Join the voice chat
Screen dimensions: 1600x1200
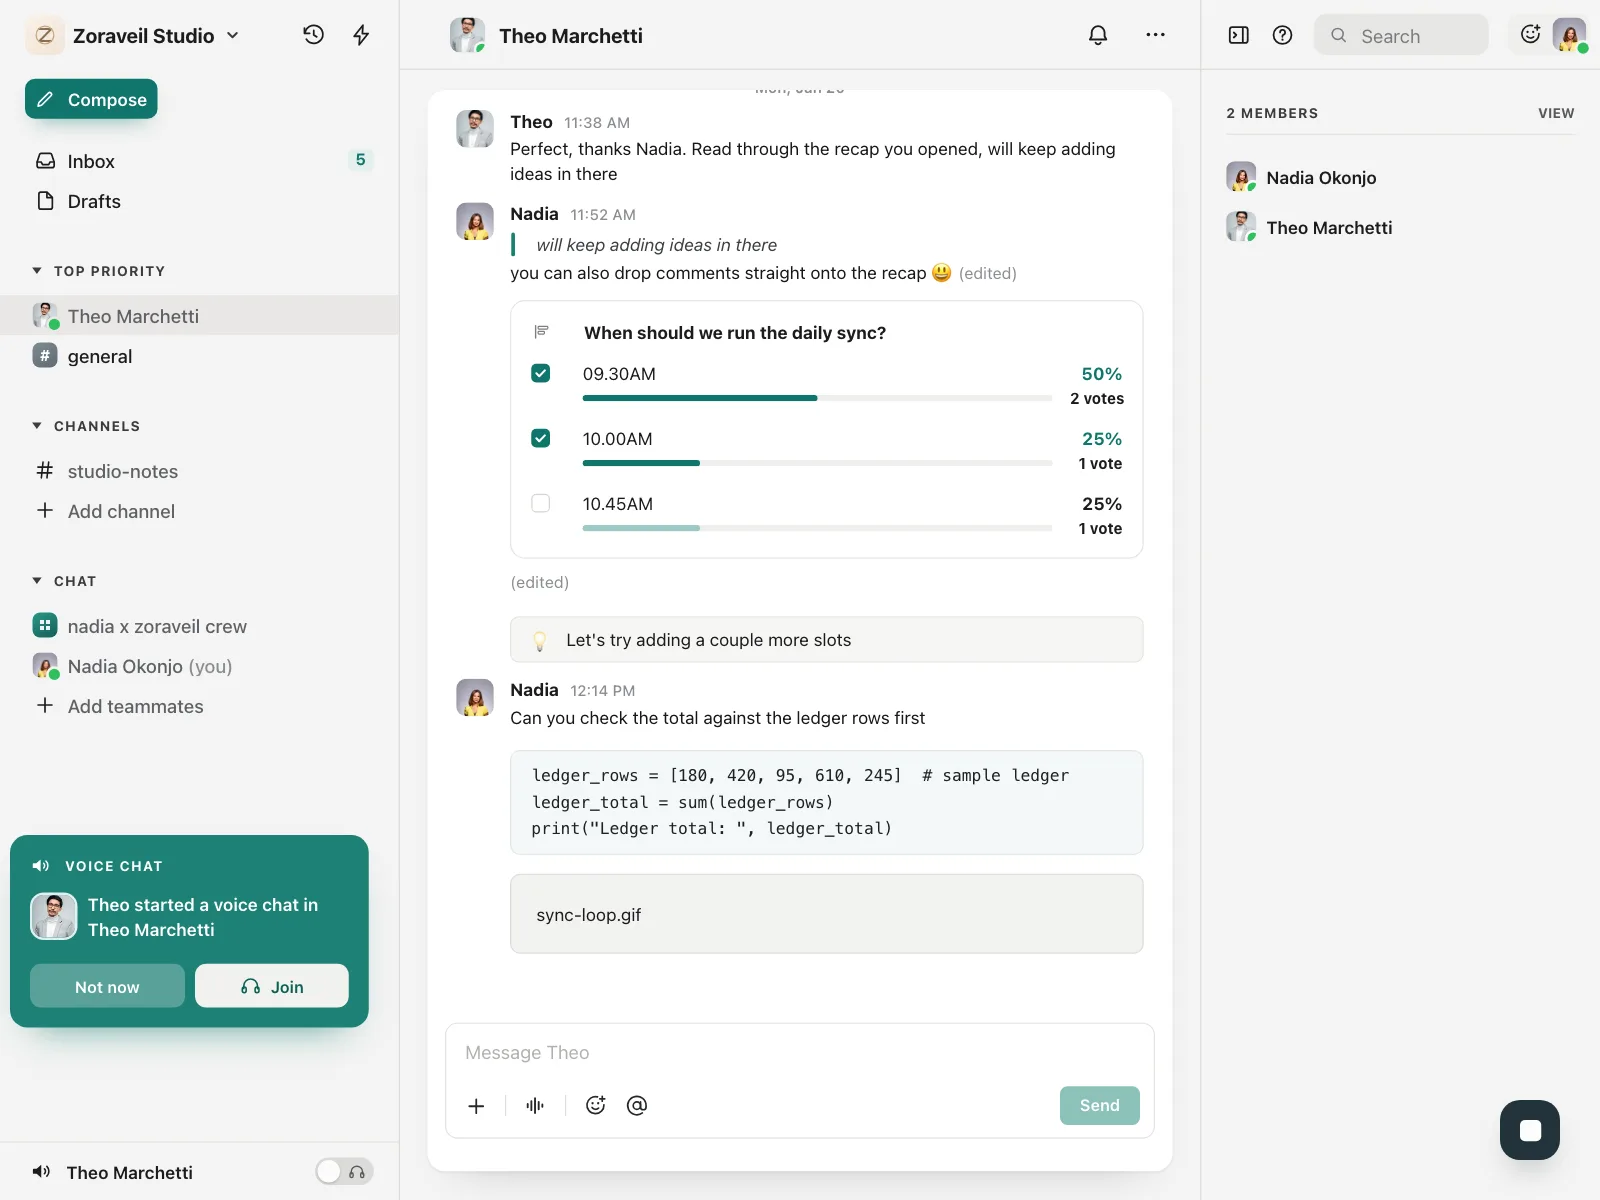click(x=272, y=986)
